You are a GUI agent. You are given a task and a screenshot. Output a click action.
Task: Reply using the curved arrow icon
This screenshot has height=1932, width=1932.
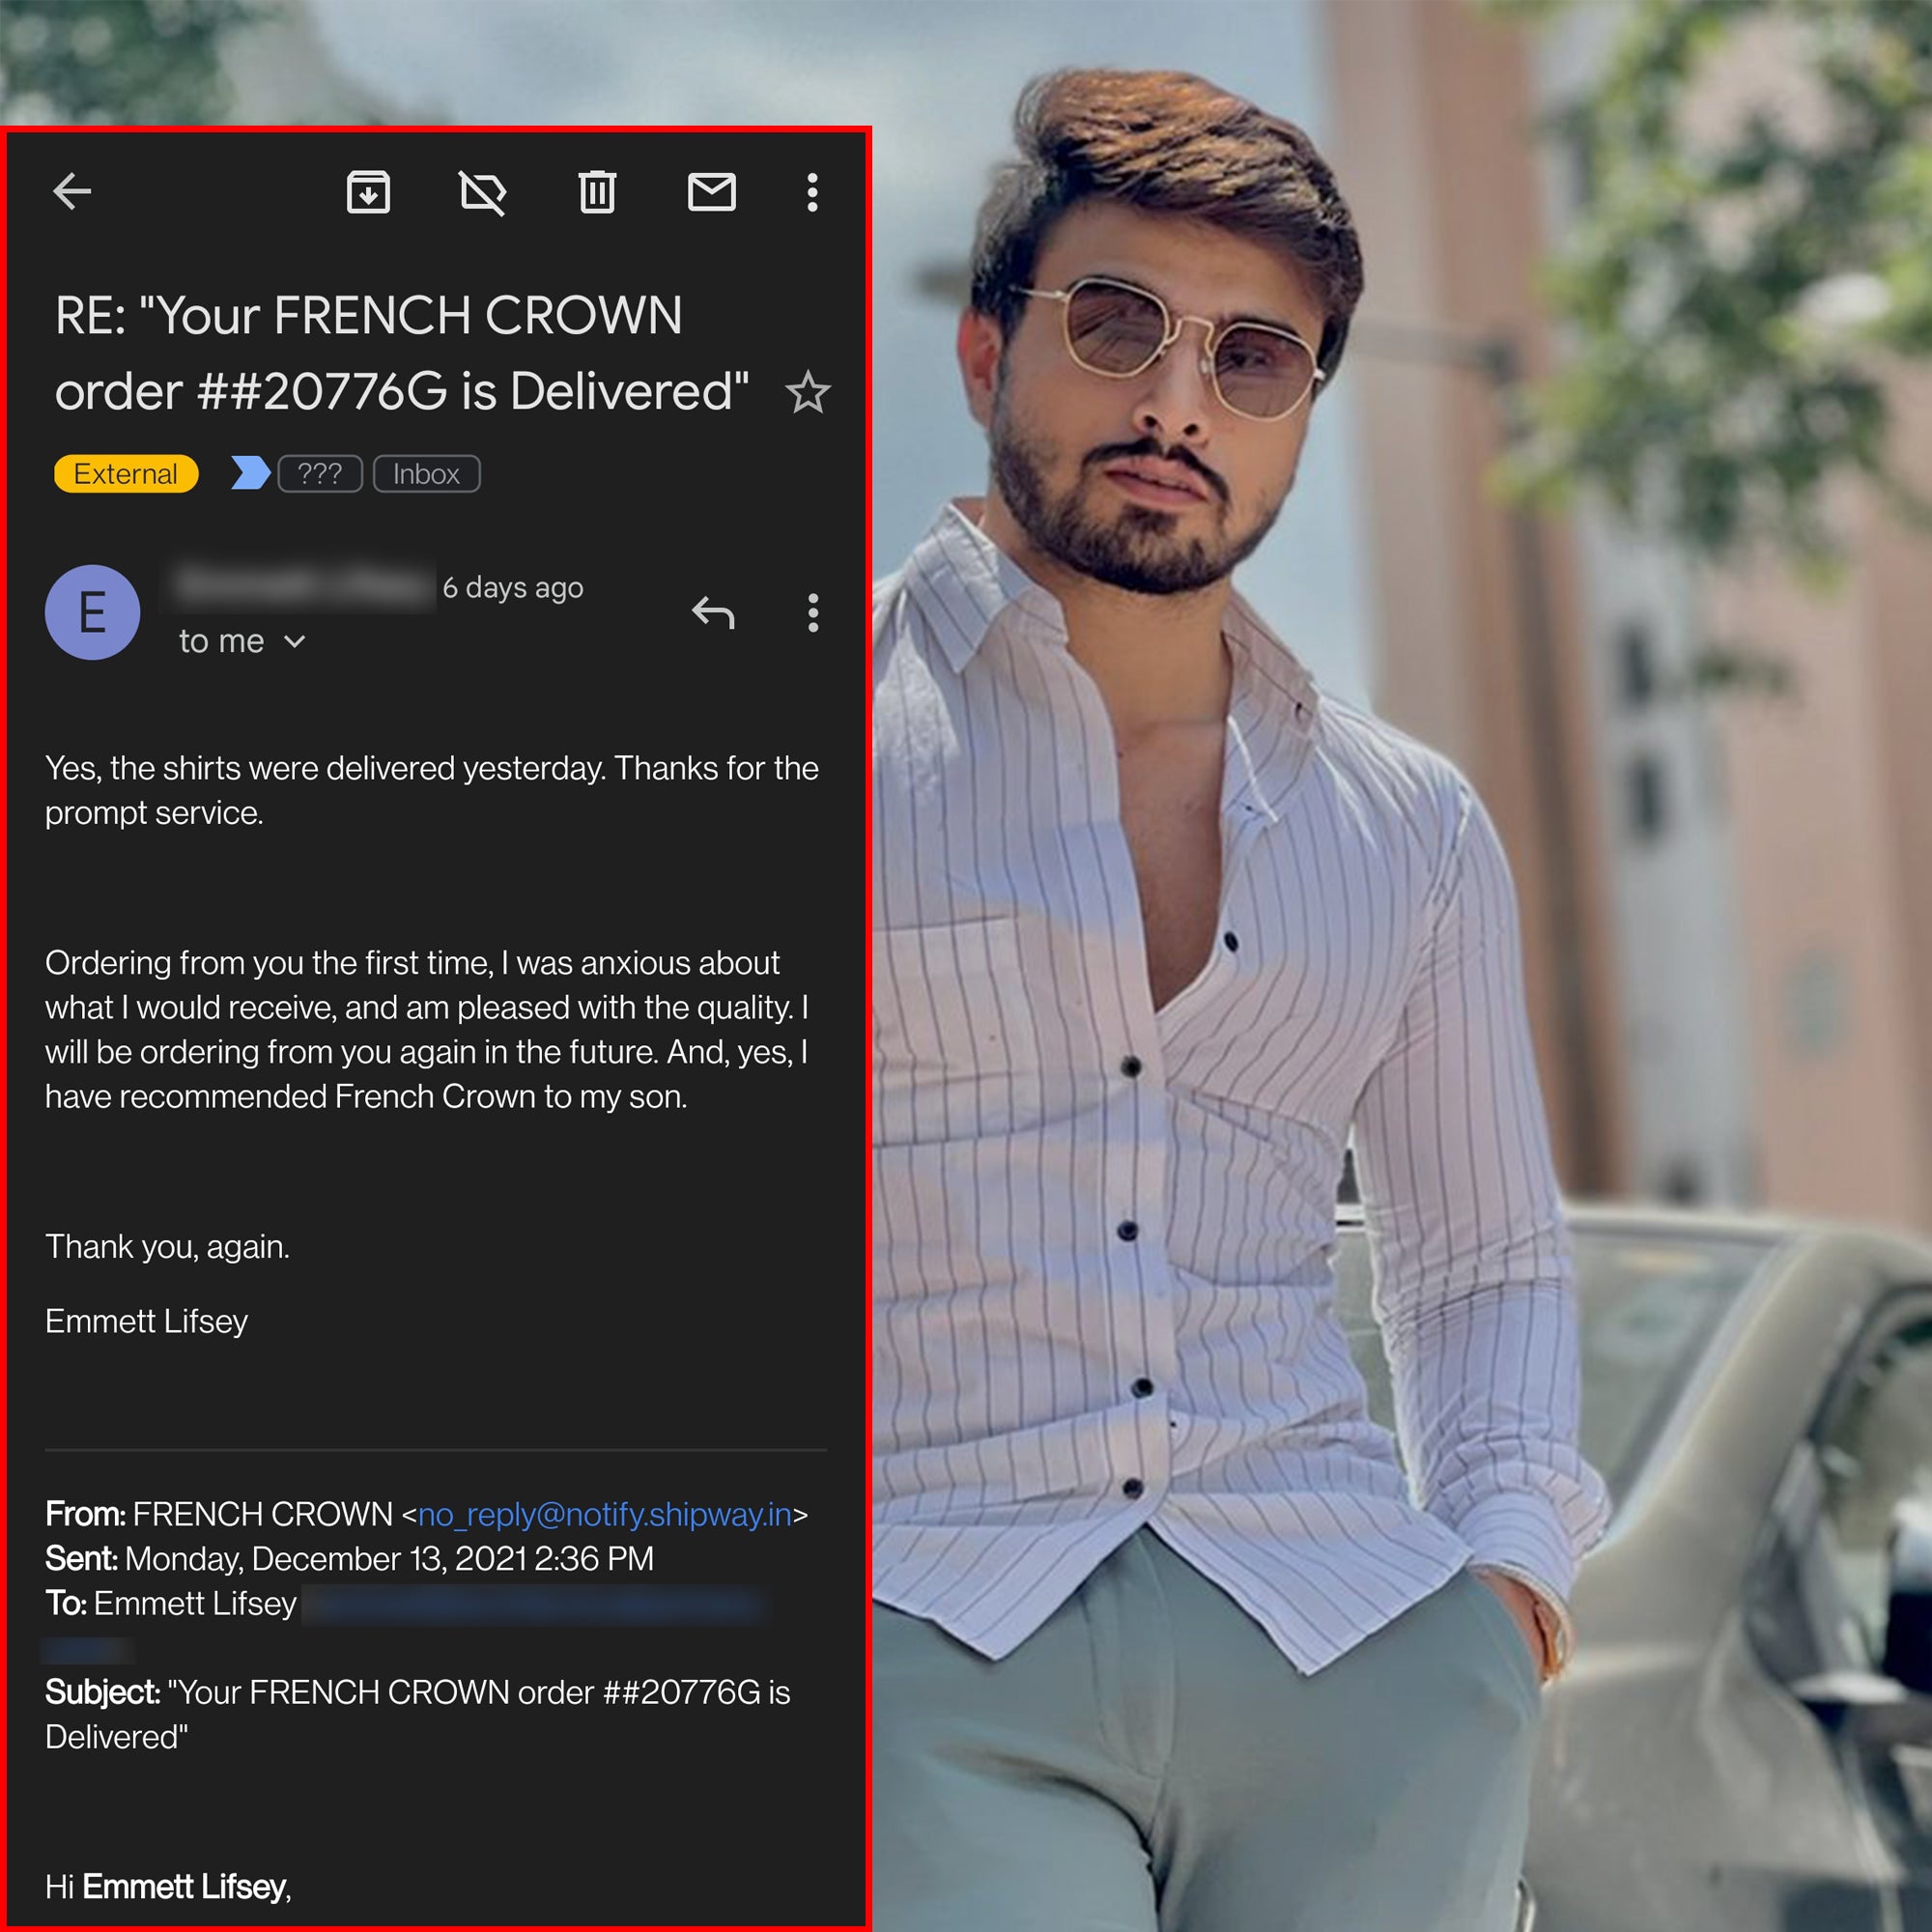[713, 612]
